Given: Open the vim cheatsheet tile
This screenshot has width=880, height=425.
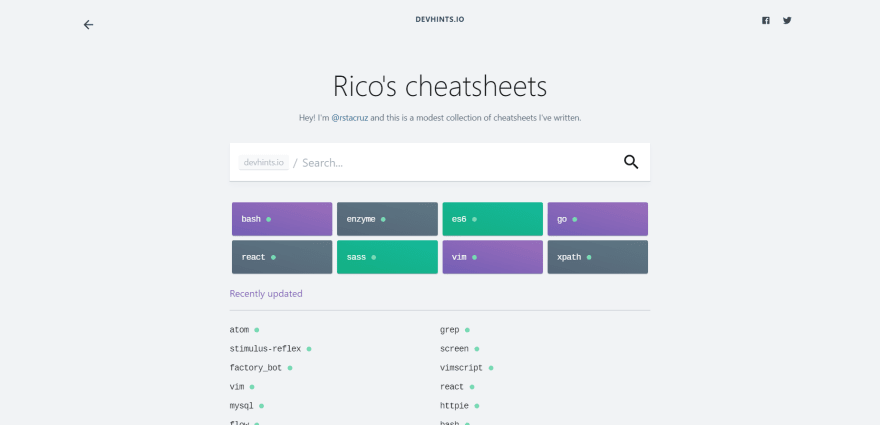Looking at the screenshot, I should (x=493, y=257).
